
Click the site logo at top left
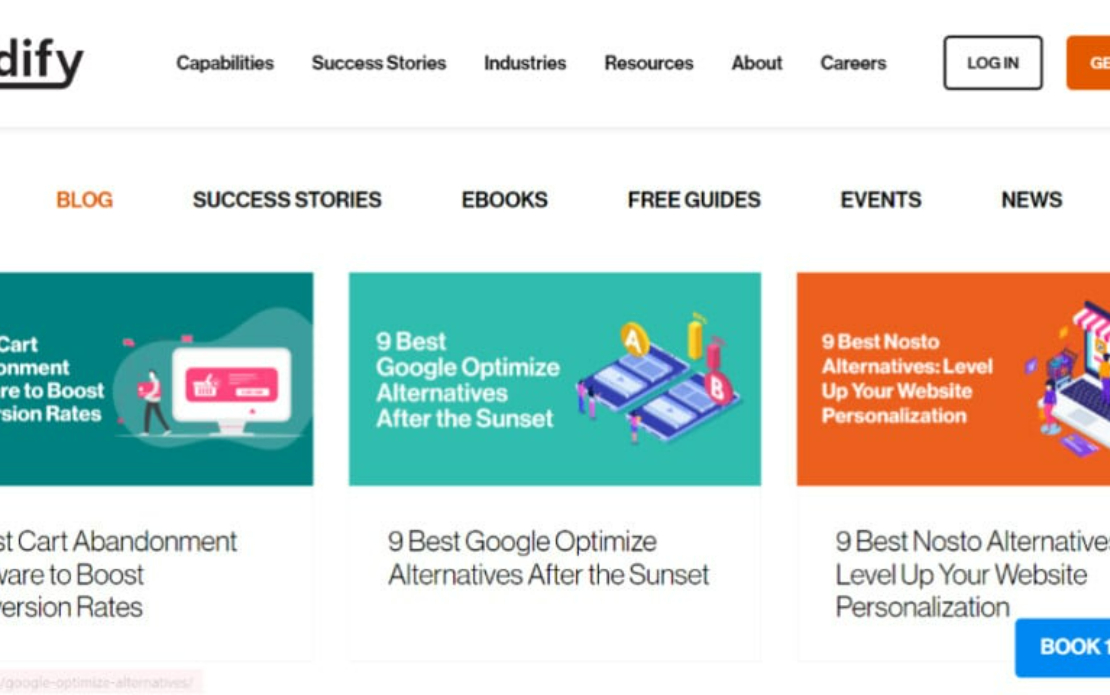click(x=41, y=62)
